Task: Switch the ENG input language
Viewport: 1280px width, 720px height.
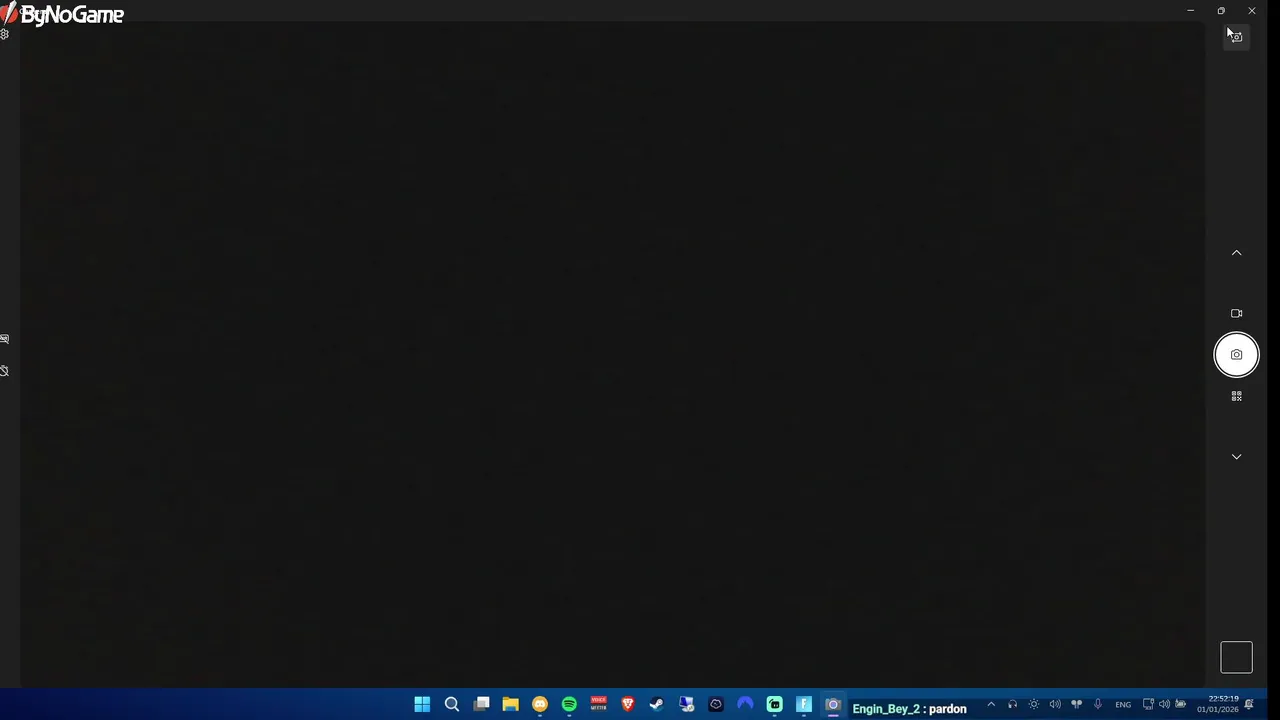Action: [x=1123, y=705]
